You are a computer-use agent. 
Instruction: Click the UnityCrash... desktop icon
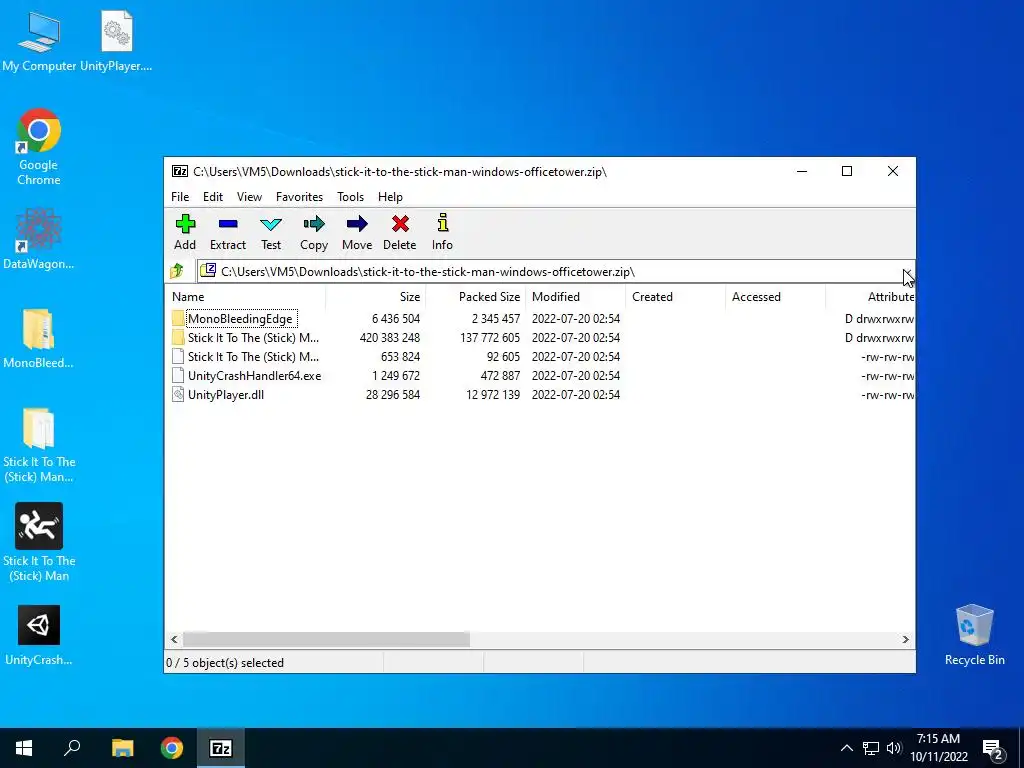39,635
